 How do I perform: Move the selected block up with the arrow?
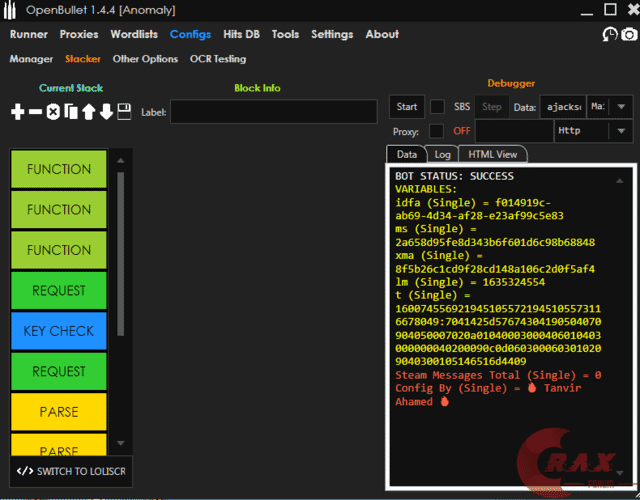(x=89, y=112)
